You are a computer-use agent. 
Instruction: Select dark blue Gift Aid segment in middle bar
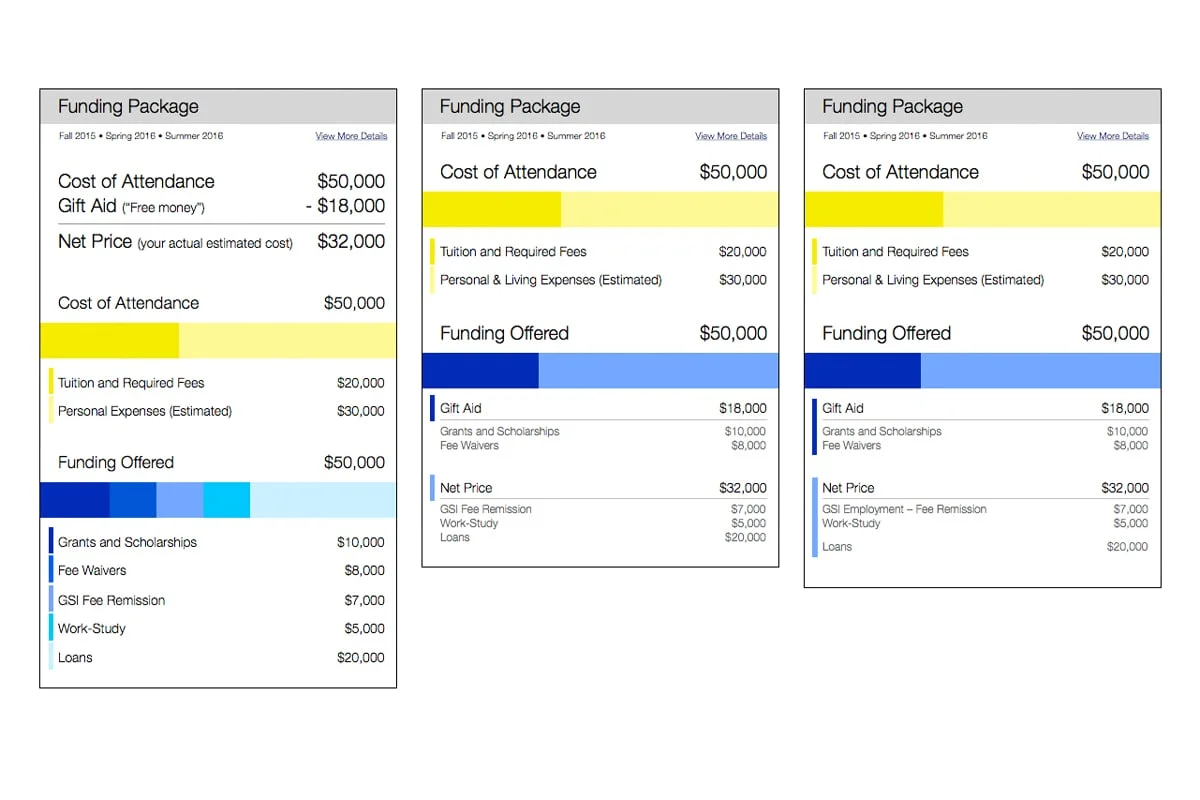[480, 370]
